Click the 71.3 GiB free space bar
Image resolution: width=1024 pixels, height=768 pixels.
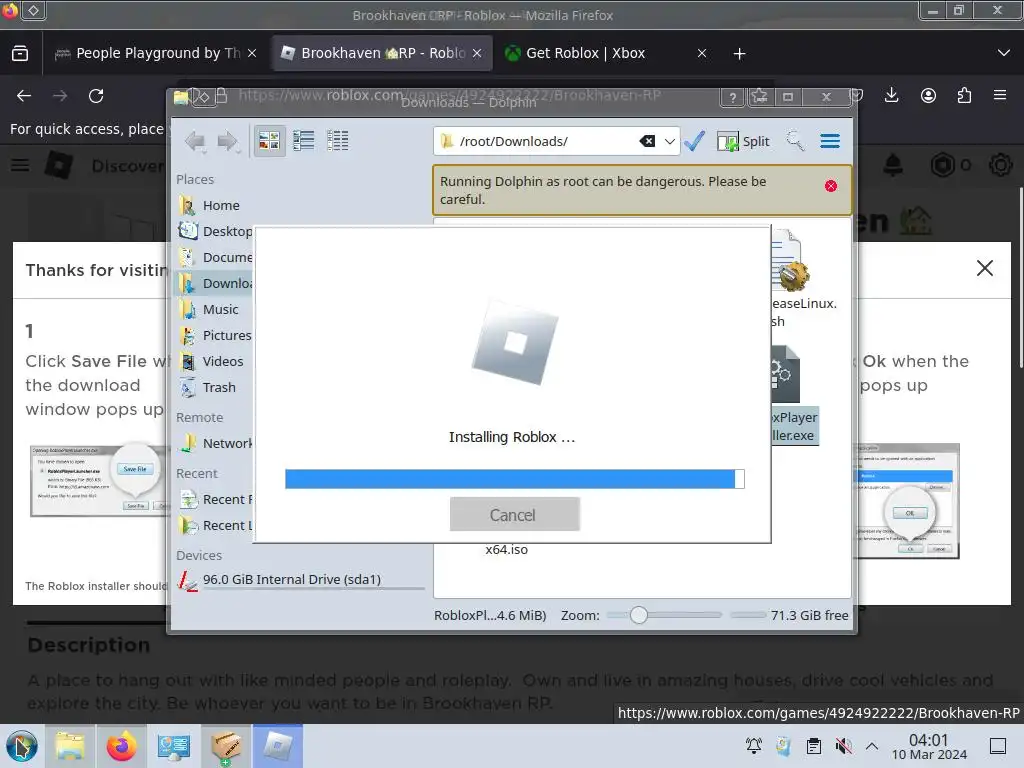[x=748, y=615]
